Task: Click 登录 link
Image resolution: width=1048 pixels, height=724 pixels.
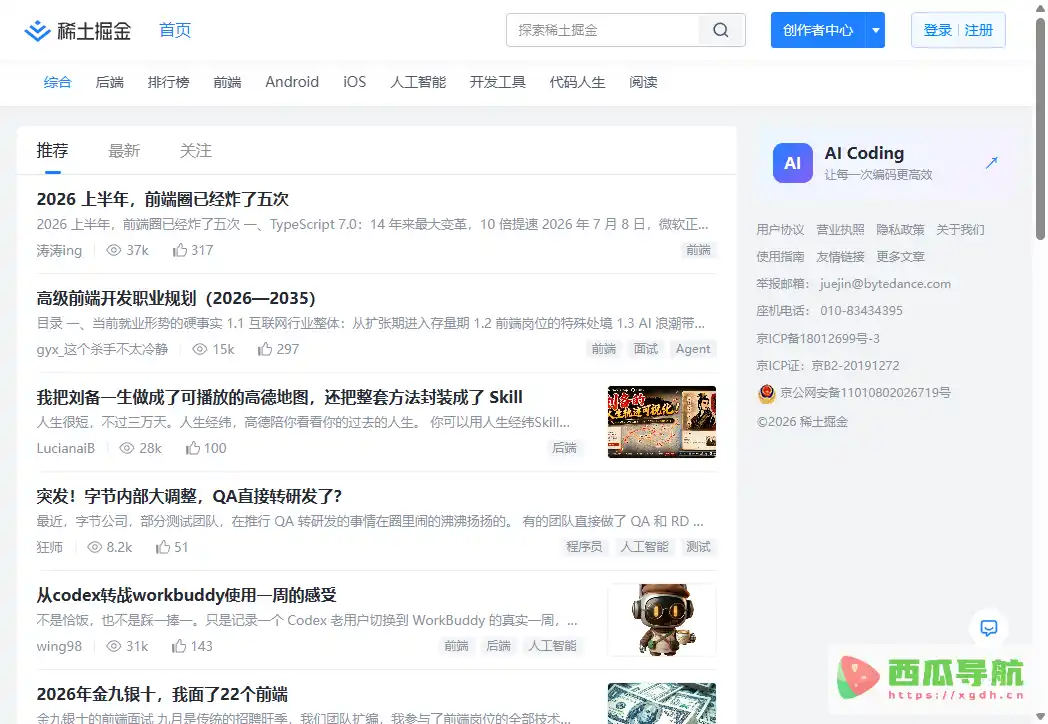Action: pos(937,30)
